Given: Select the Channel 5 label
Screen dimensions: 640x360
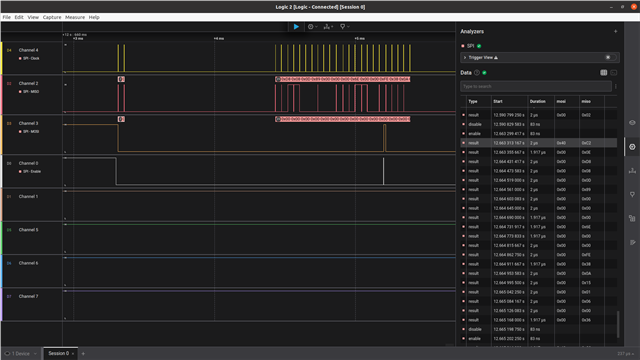Looking at the screenshot, I should (28, 230).
